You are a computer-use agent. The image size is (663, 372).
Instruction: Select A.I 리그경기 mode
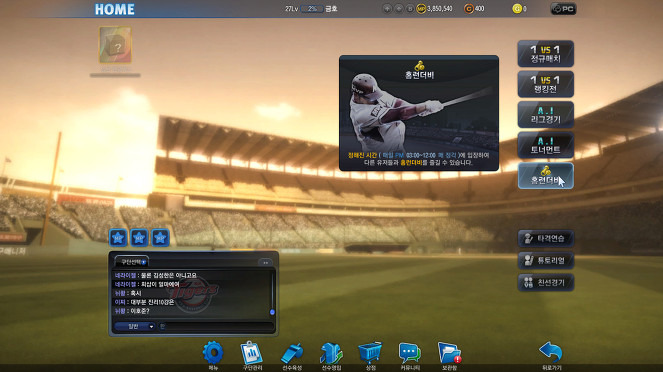(x=545, y=115)
